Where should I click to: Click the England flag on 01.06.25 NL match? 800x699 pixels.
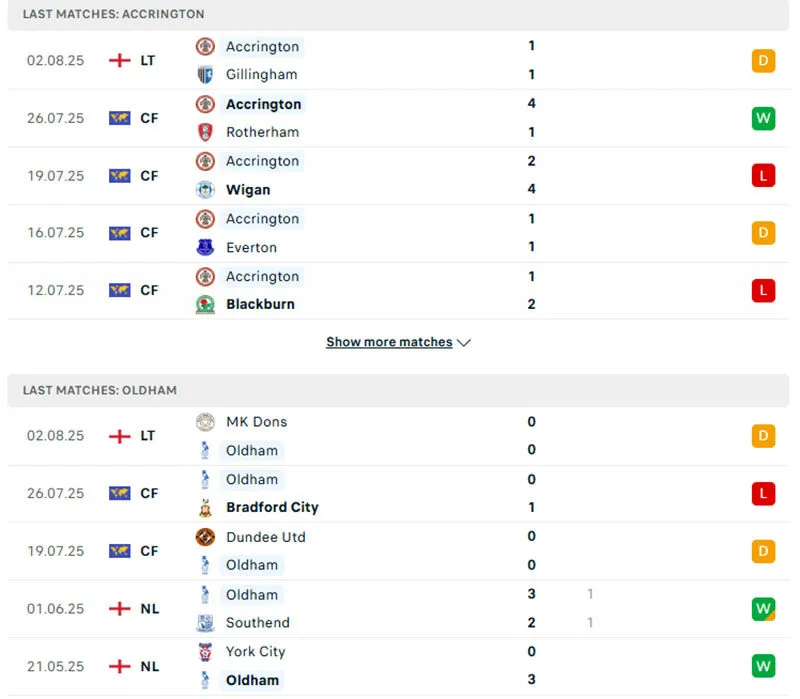pyautogui.click(x=120, y=609)
